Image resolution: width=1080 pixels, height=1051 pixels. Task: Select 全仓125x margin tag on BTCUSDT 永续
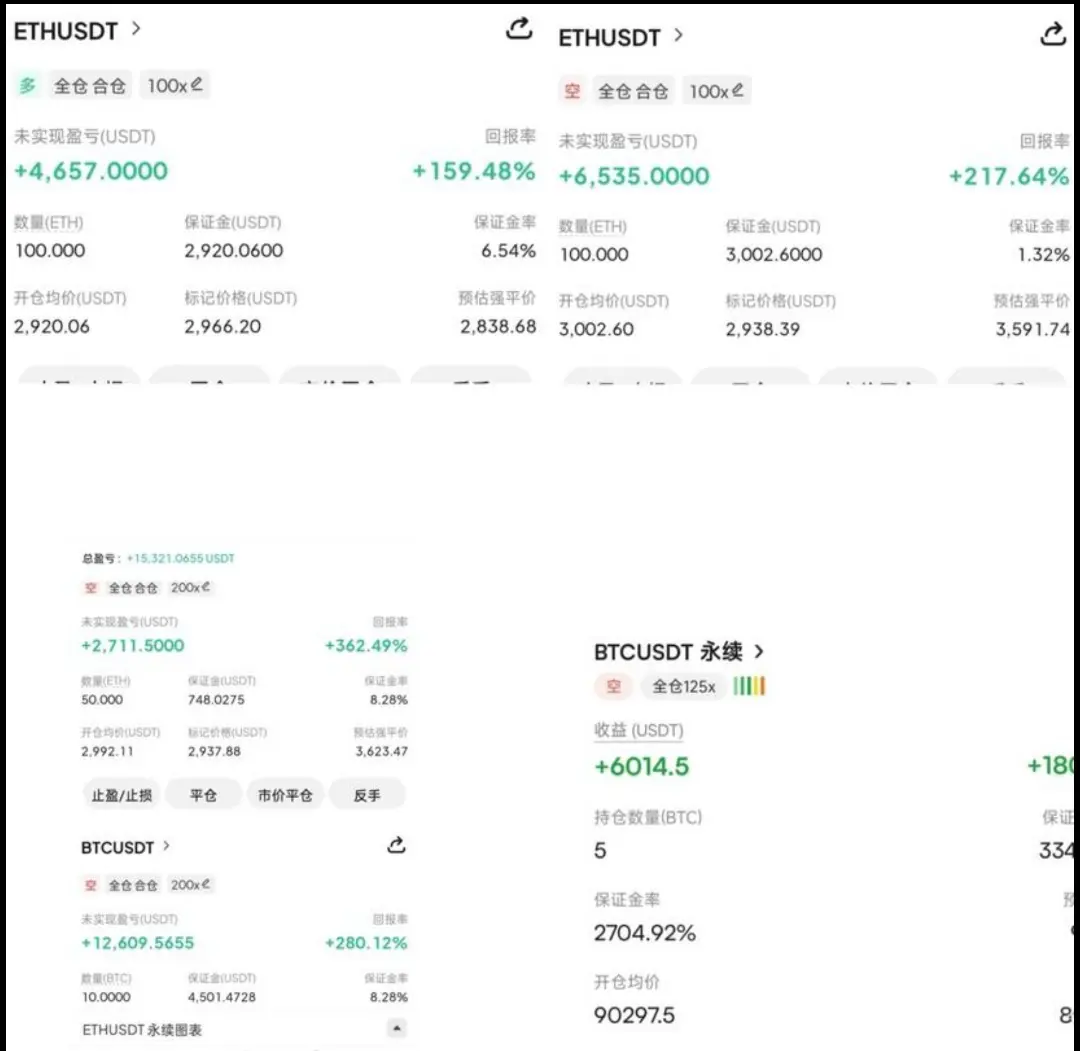pyautogui.click(x=684, y=686)
